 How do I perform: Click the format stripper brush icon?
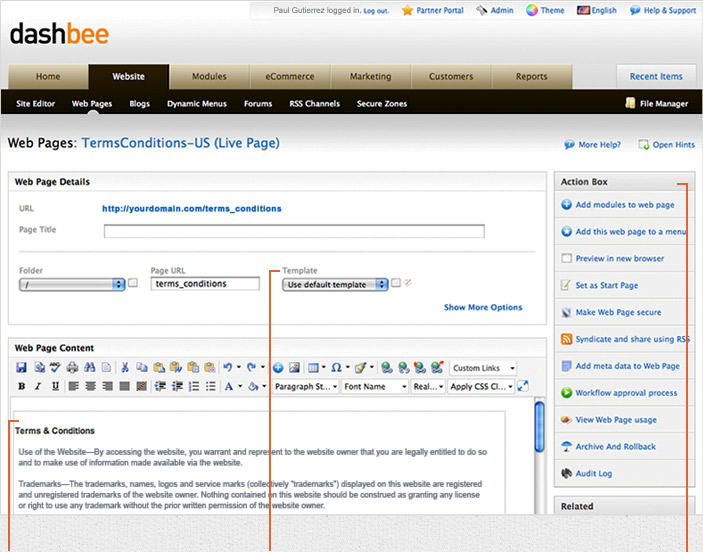360,368
